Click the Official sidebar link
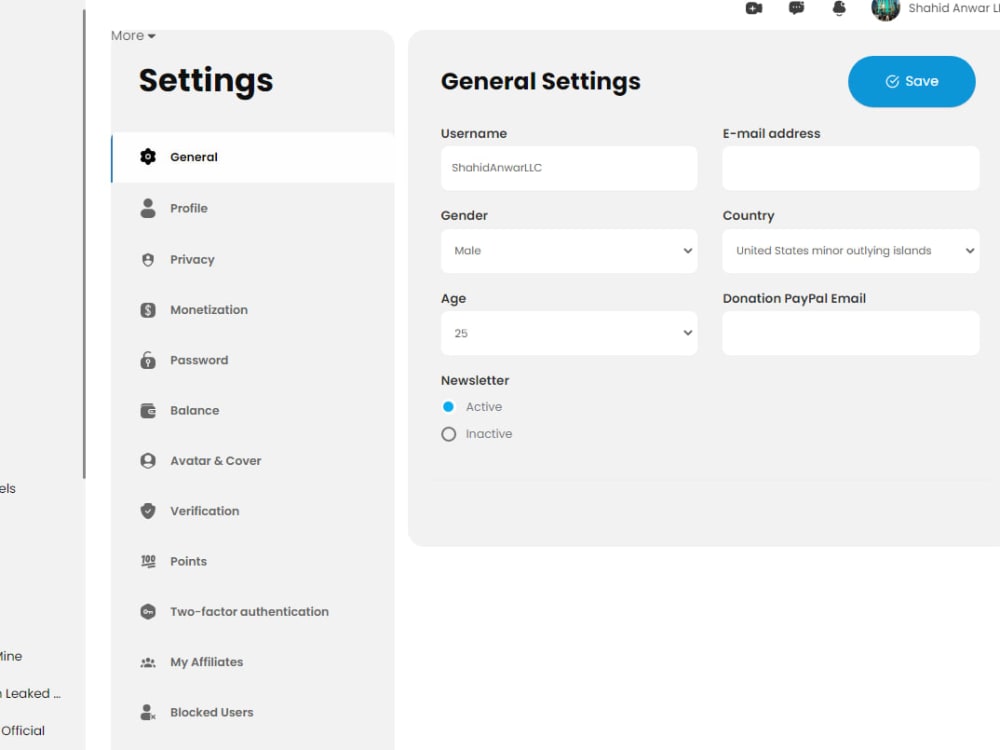1000x750 pixels. click(23, 731)
